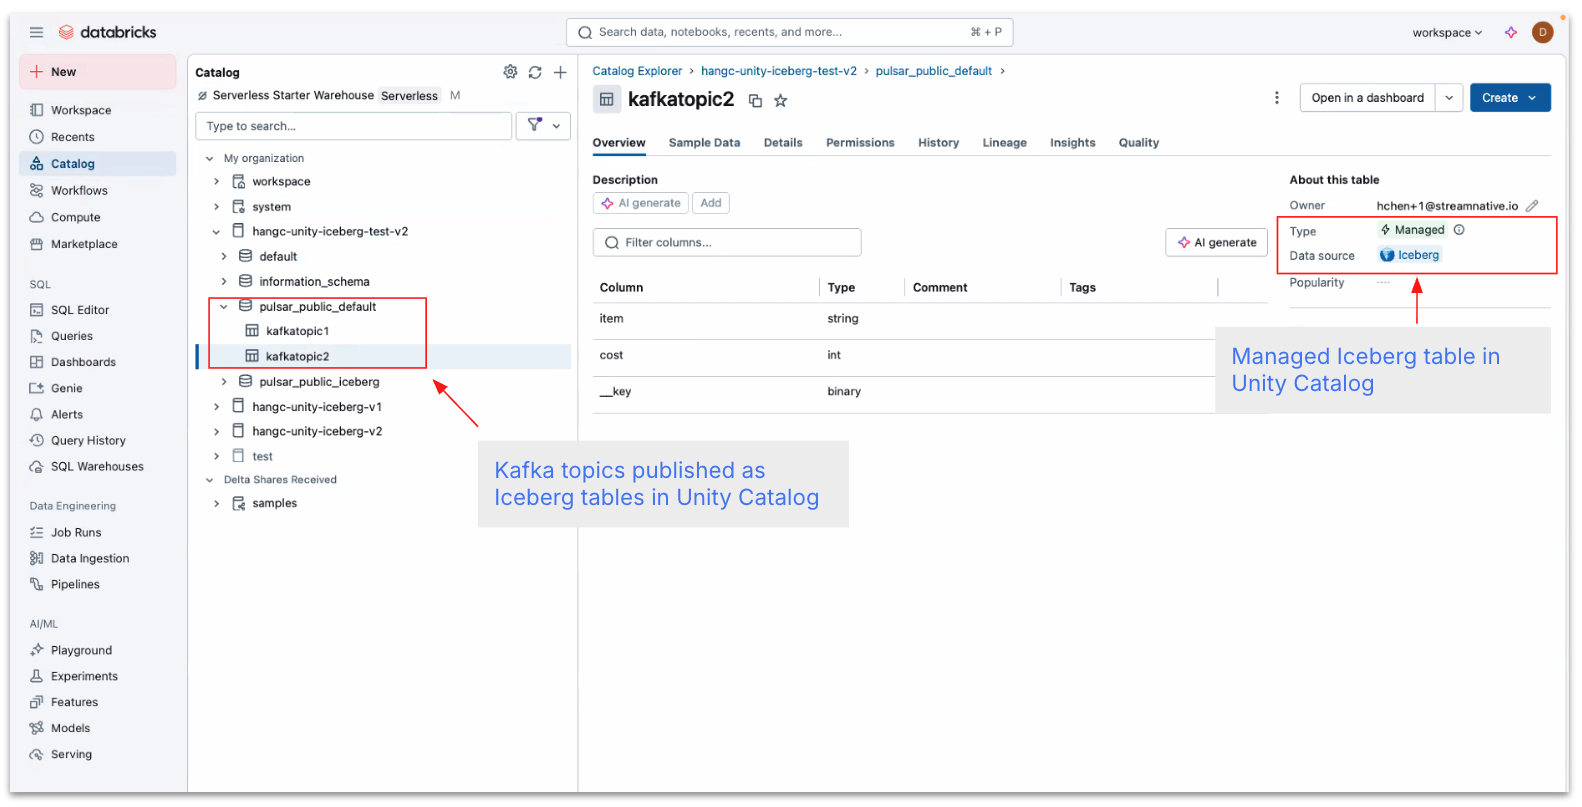Viewport: 1582px width, 807px height.
Task: Click the Filter columns input field
Action: 727,243
